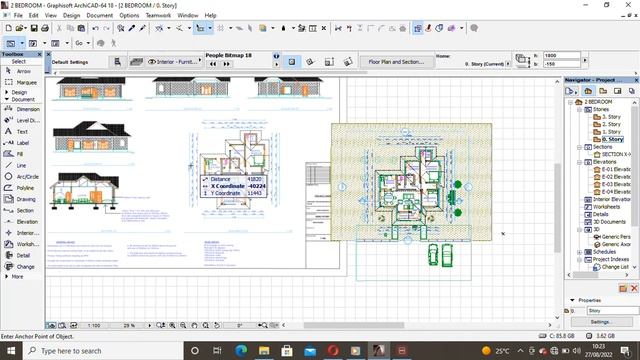The height and width of the screenshot is (360, 640).
Task: Collapse the Stories tree node
Action: tap(579, 109)
